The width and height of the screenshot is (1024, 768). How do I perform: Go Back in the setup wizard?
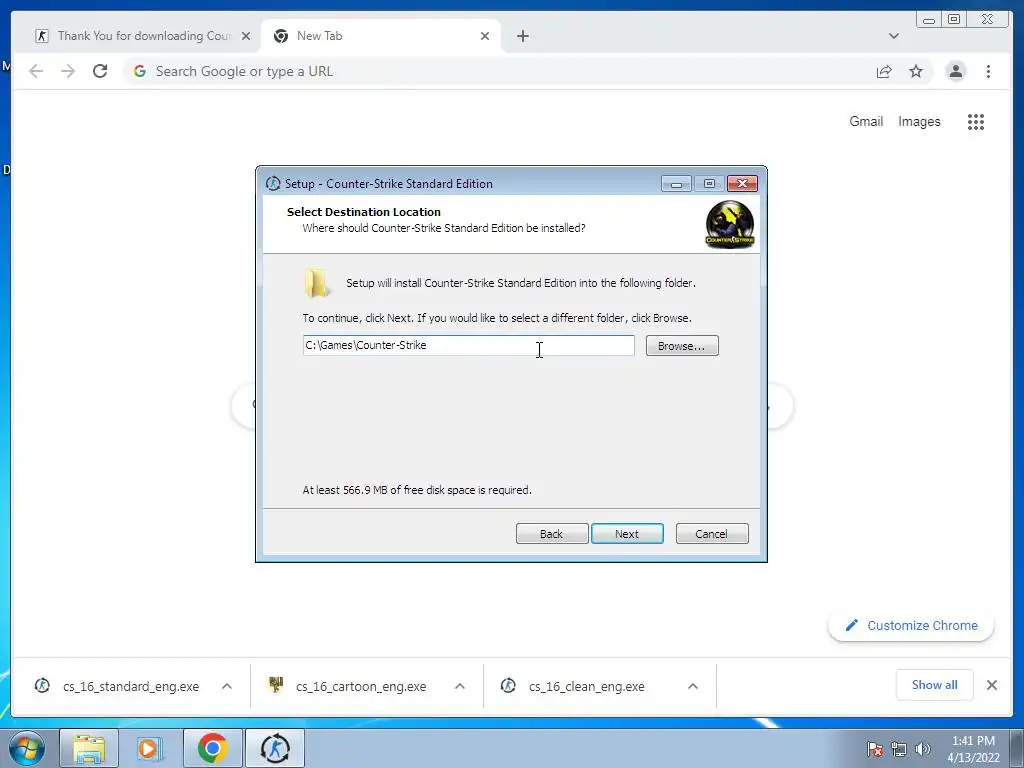pos(552,534)
